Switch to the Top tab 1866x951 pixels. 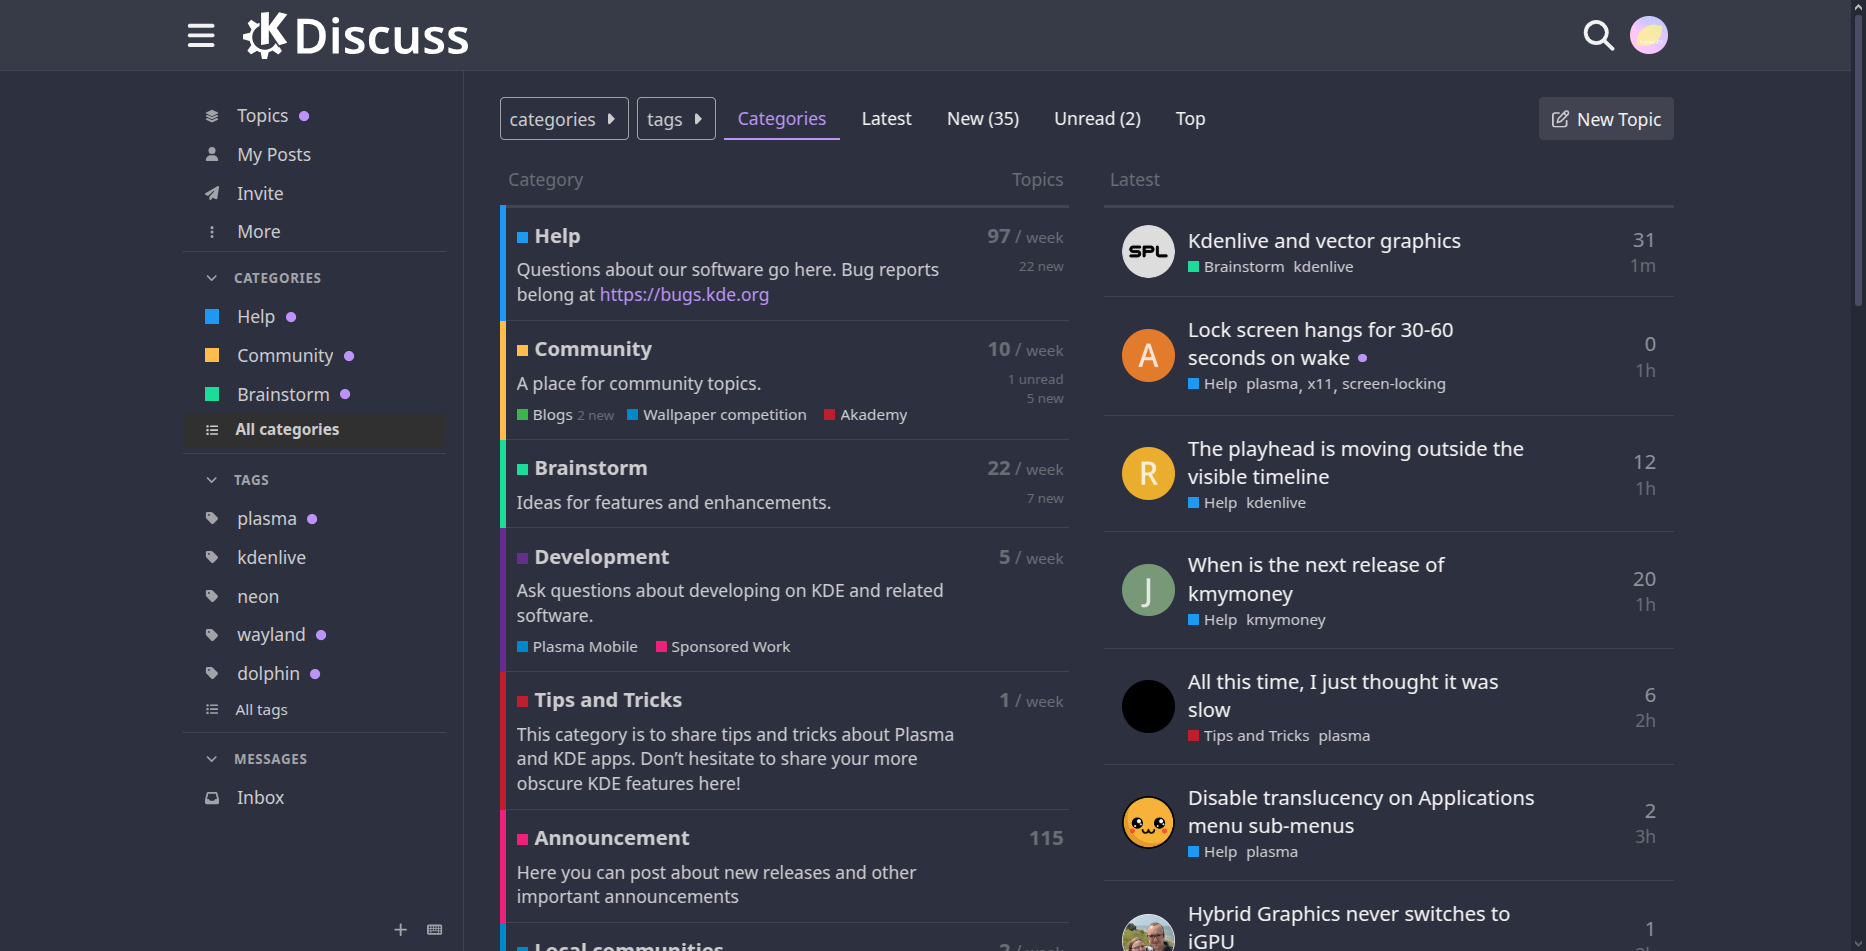[1190, 119]
